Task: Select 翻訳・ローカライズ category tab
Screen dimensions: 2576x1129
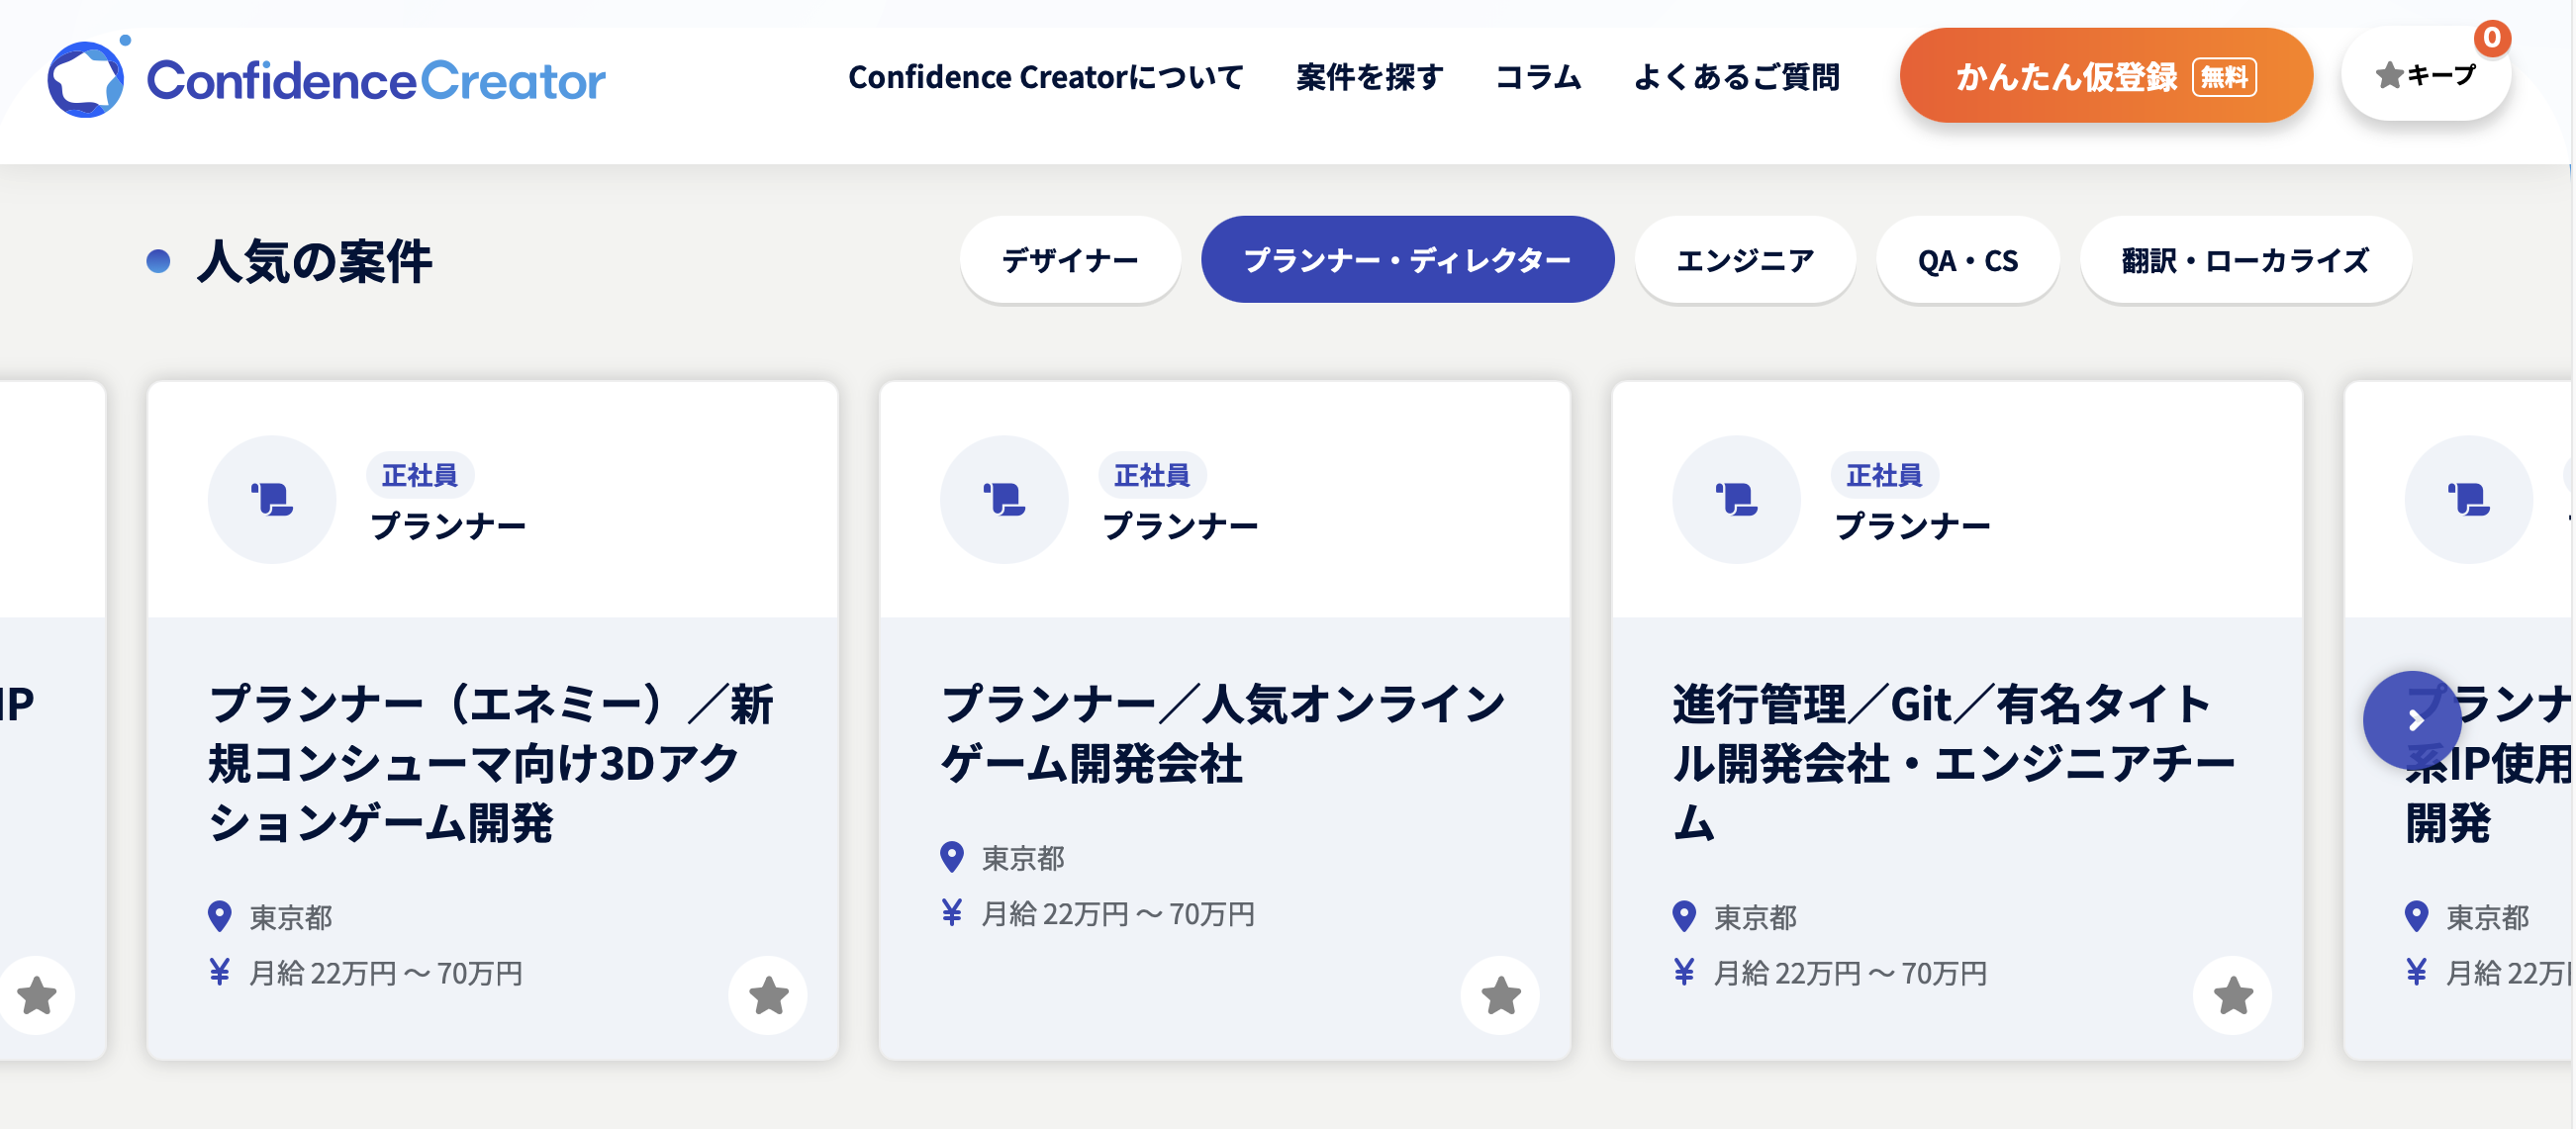Action: (x=2245, y=260)
